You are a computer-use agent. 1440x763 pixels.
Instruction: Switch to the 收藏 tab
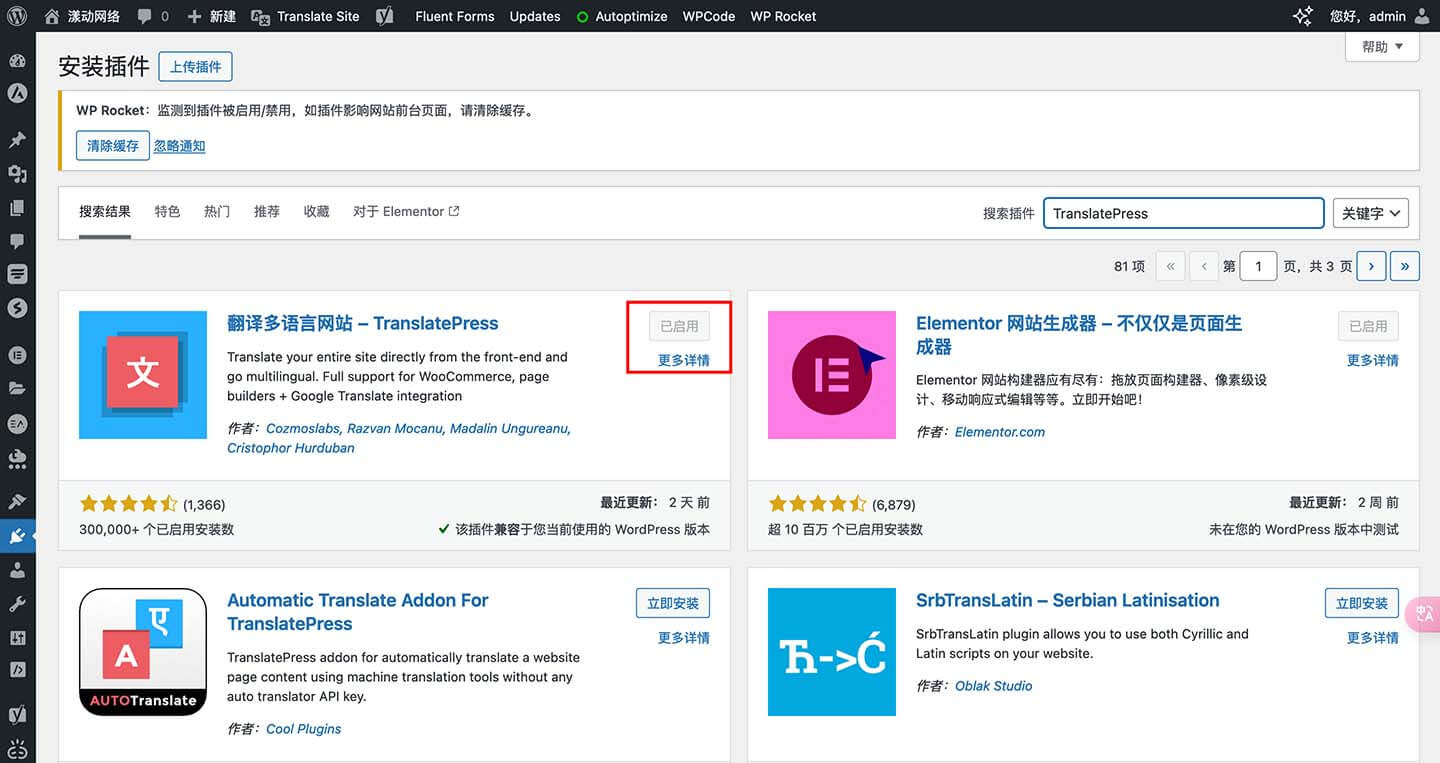(317, 212)
